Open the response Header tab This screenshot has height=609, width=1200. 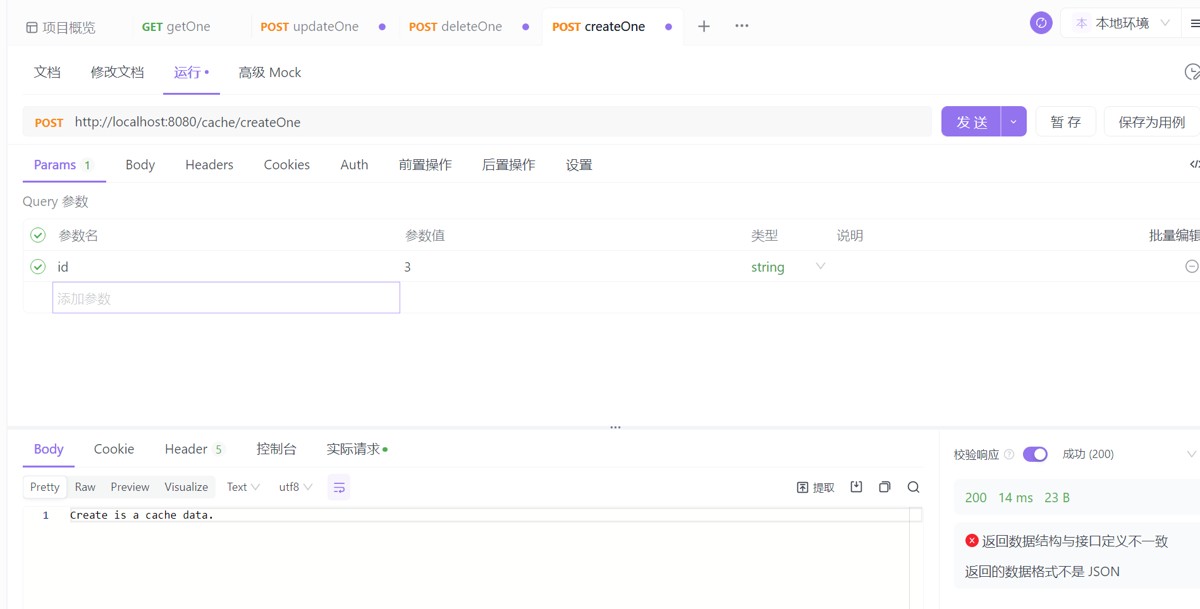194,449
